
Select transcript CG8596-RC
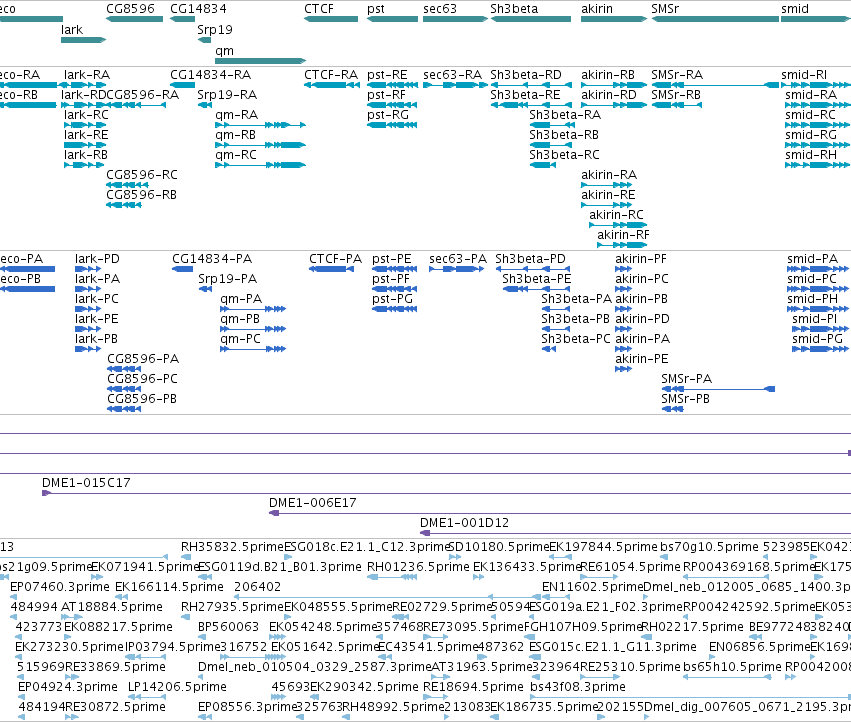coord(142,175)
